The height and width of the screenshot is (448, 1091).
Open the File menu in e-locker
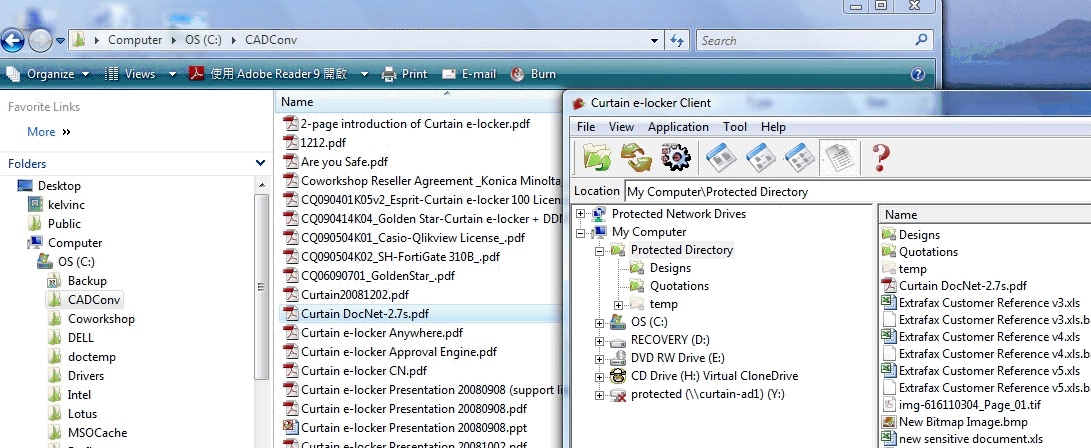[586, 127]
